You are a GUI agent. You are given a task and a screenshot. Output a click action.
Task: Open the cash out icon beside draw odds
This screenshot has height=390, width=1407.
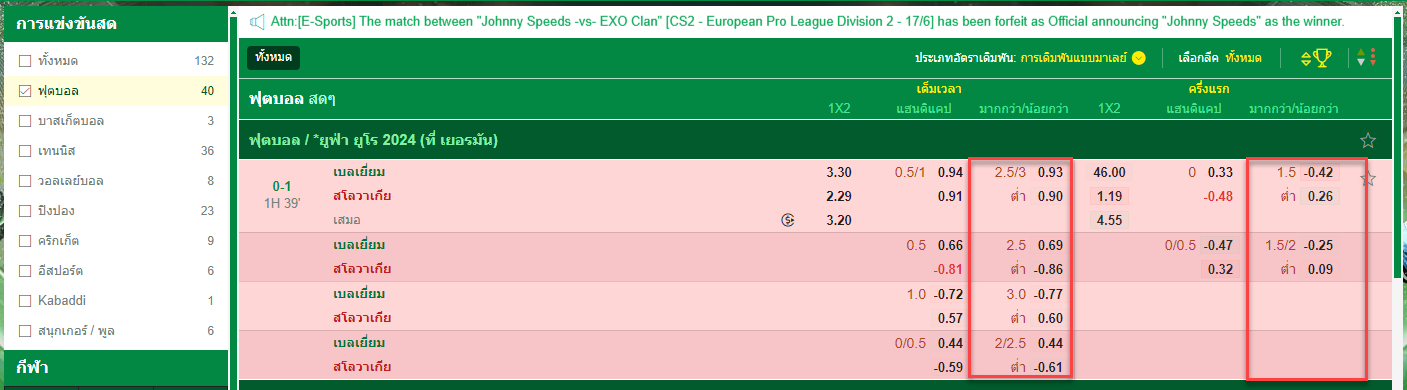click(x=788, y=219)
